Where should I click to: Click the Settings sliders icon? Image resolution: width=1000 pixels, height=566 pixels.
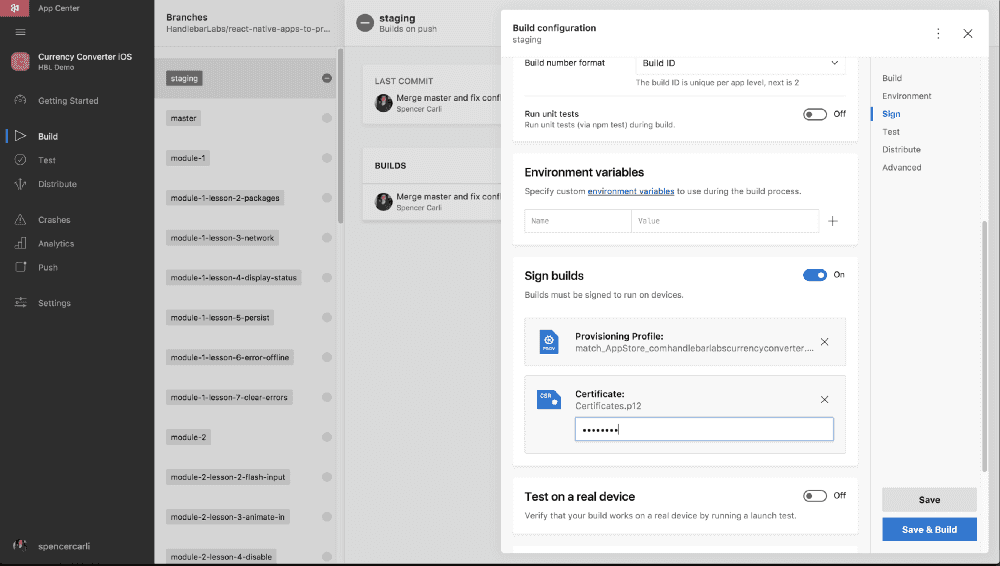[x=20, y=302]
